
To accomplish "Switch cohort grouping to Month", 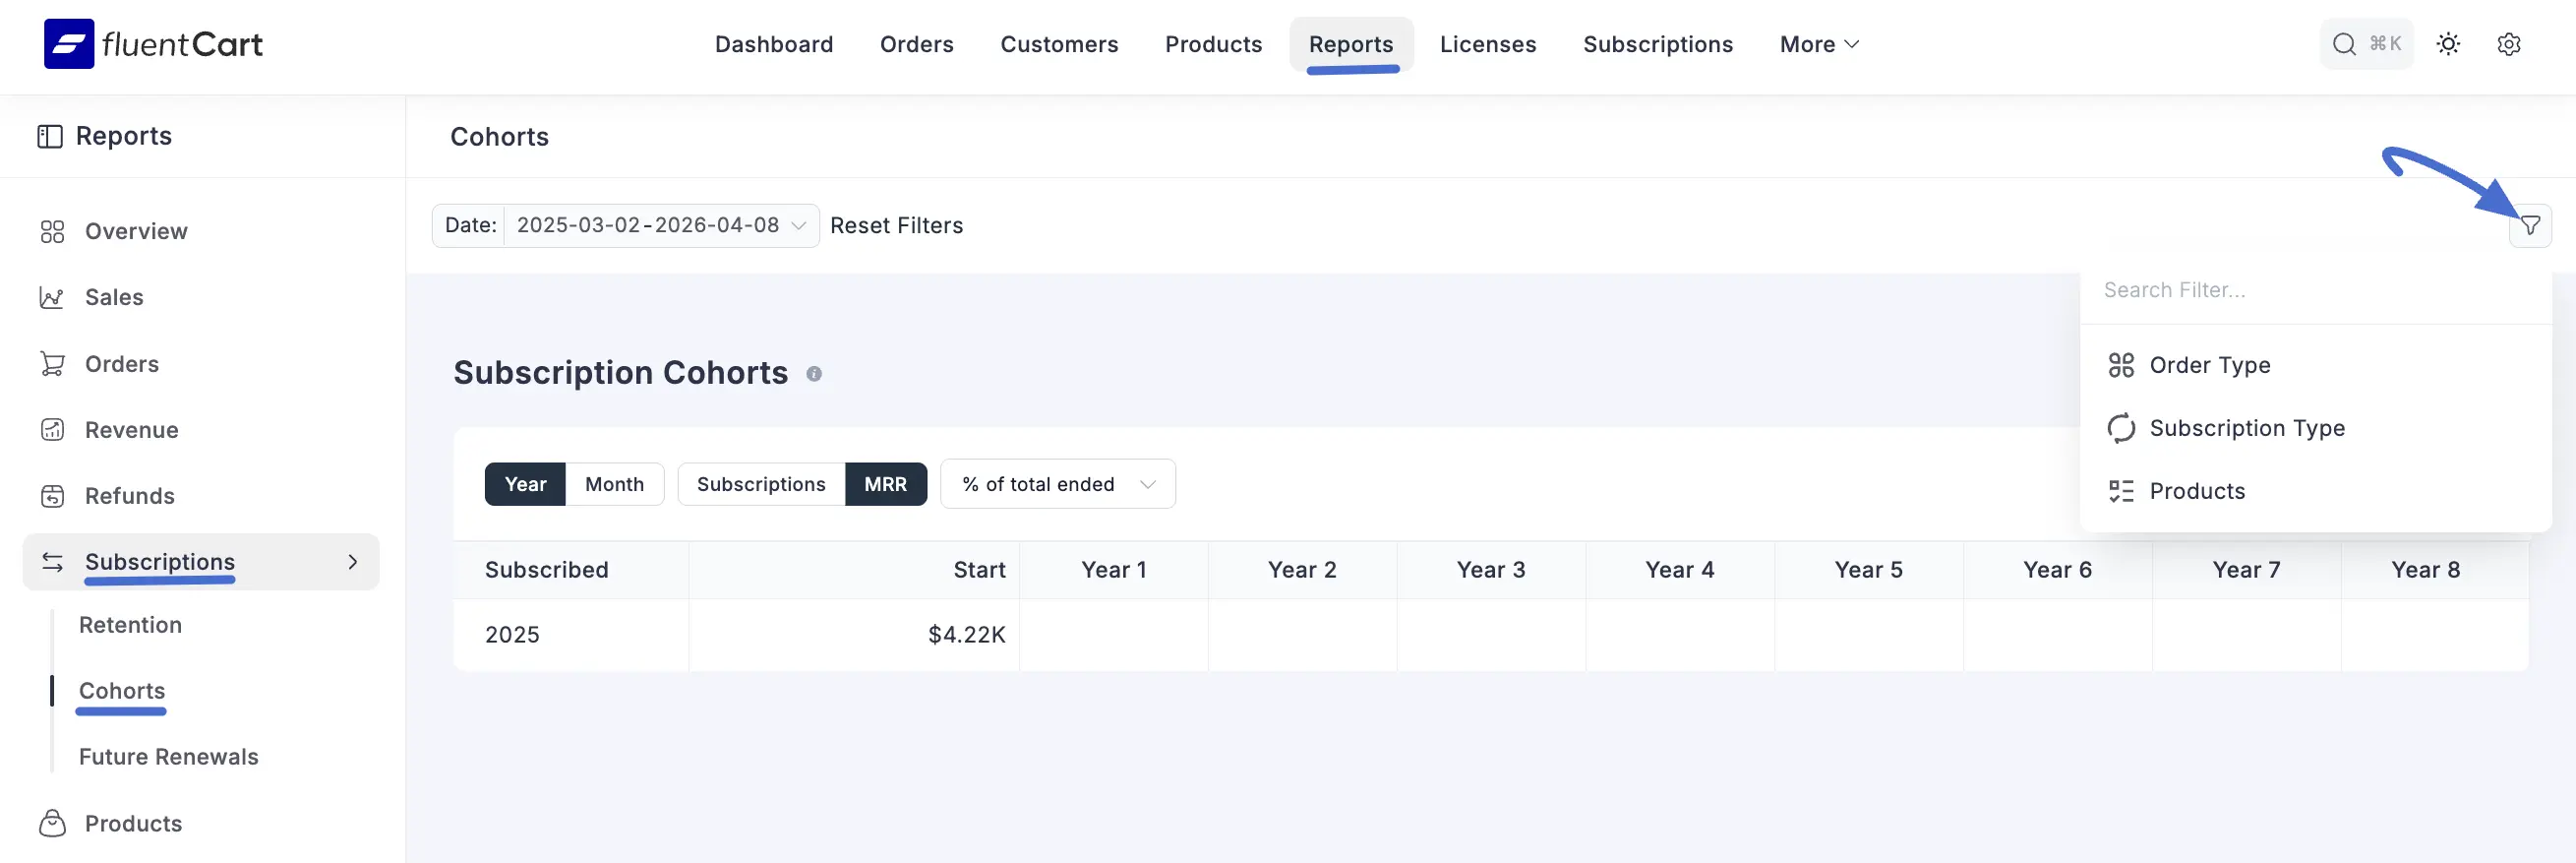I will pos(614,484).
